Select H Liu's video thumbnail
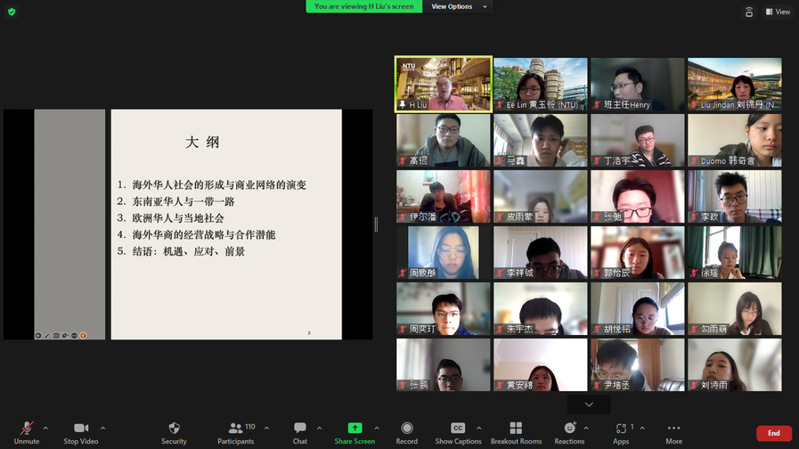The width and height of the screenshot is (799, 449). 443,83
